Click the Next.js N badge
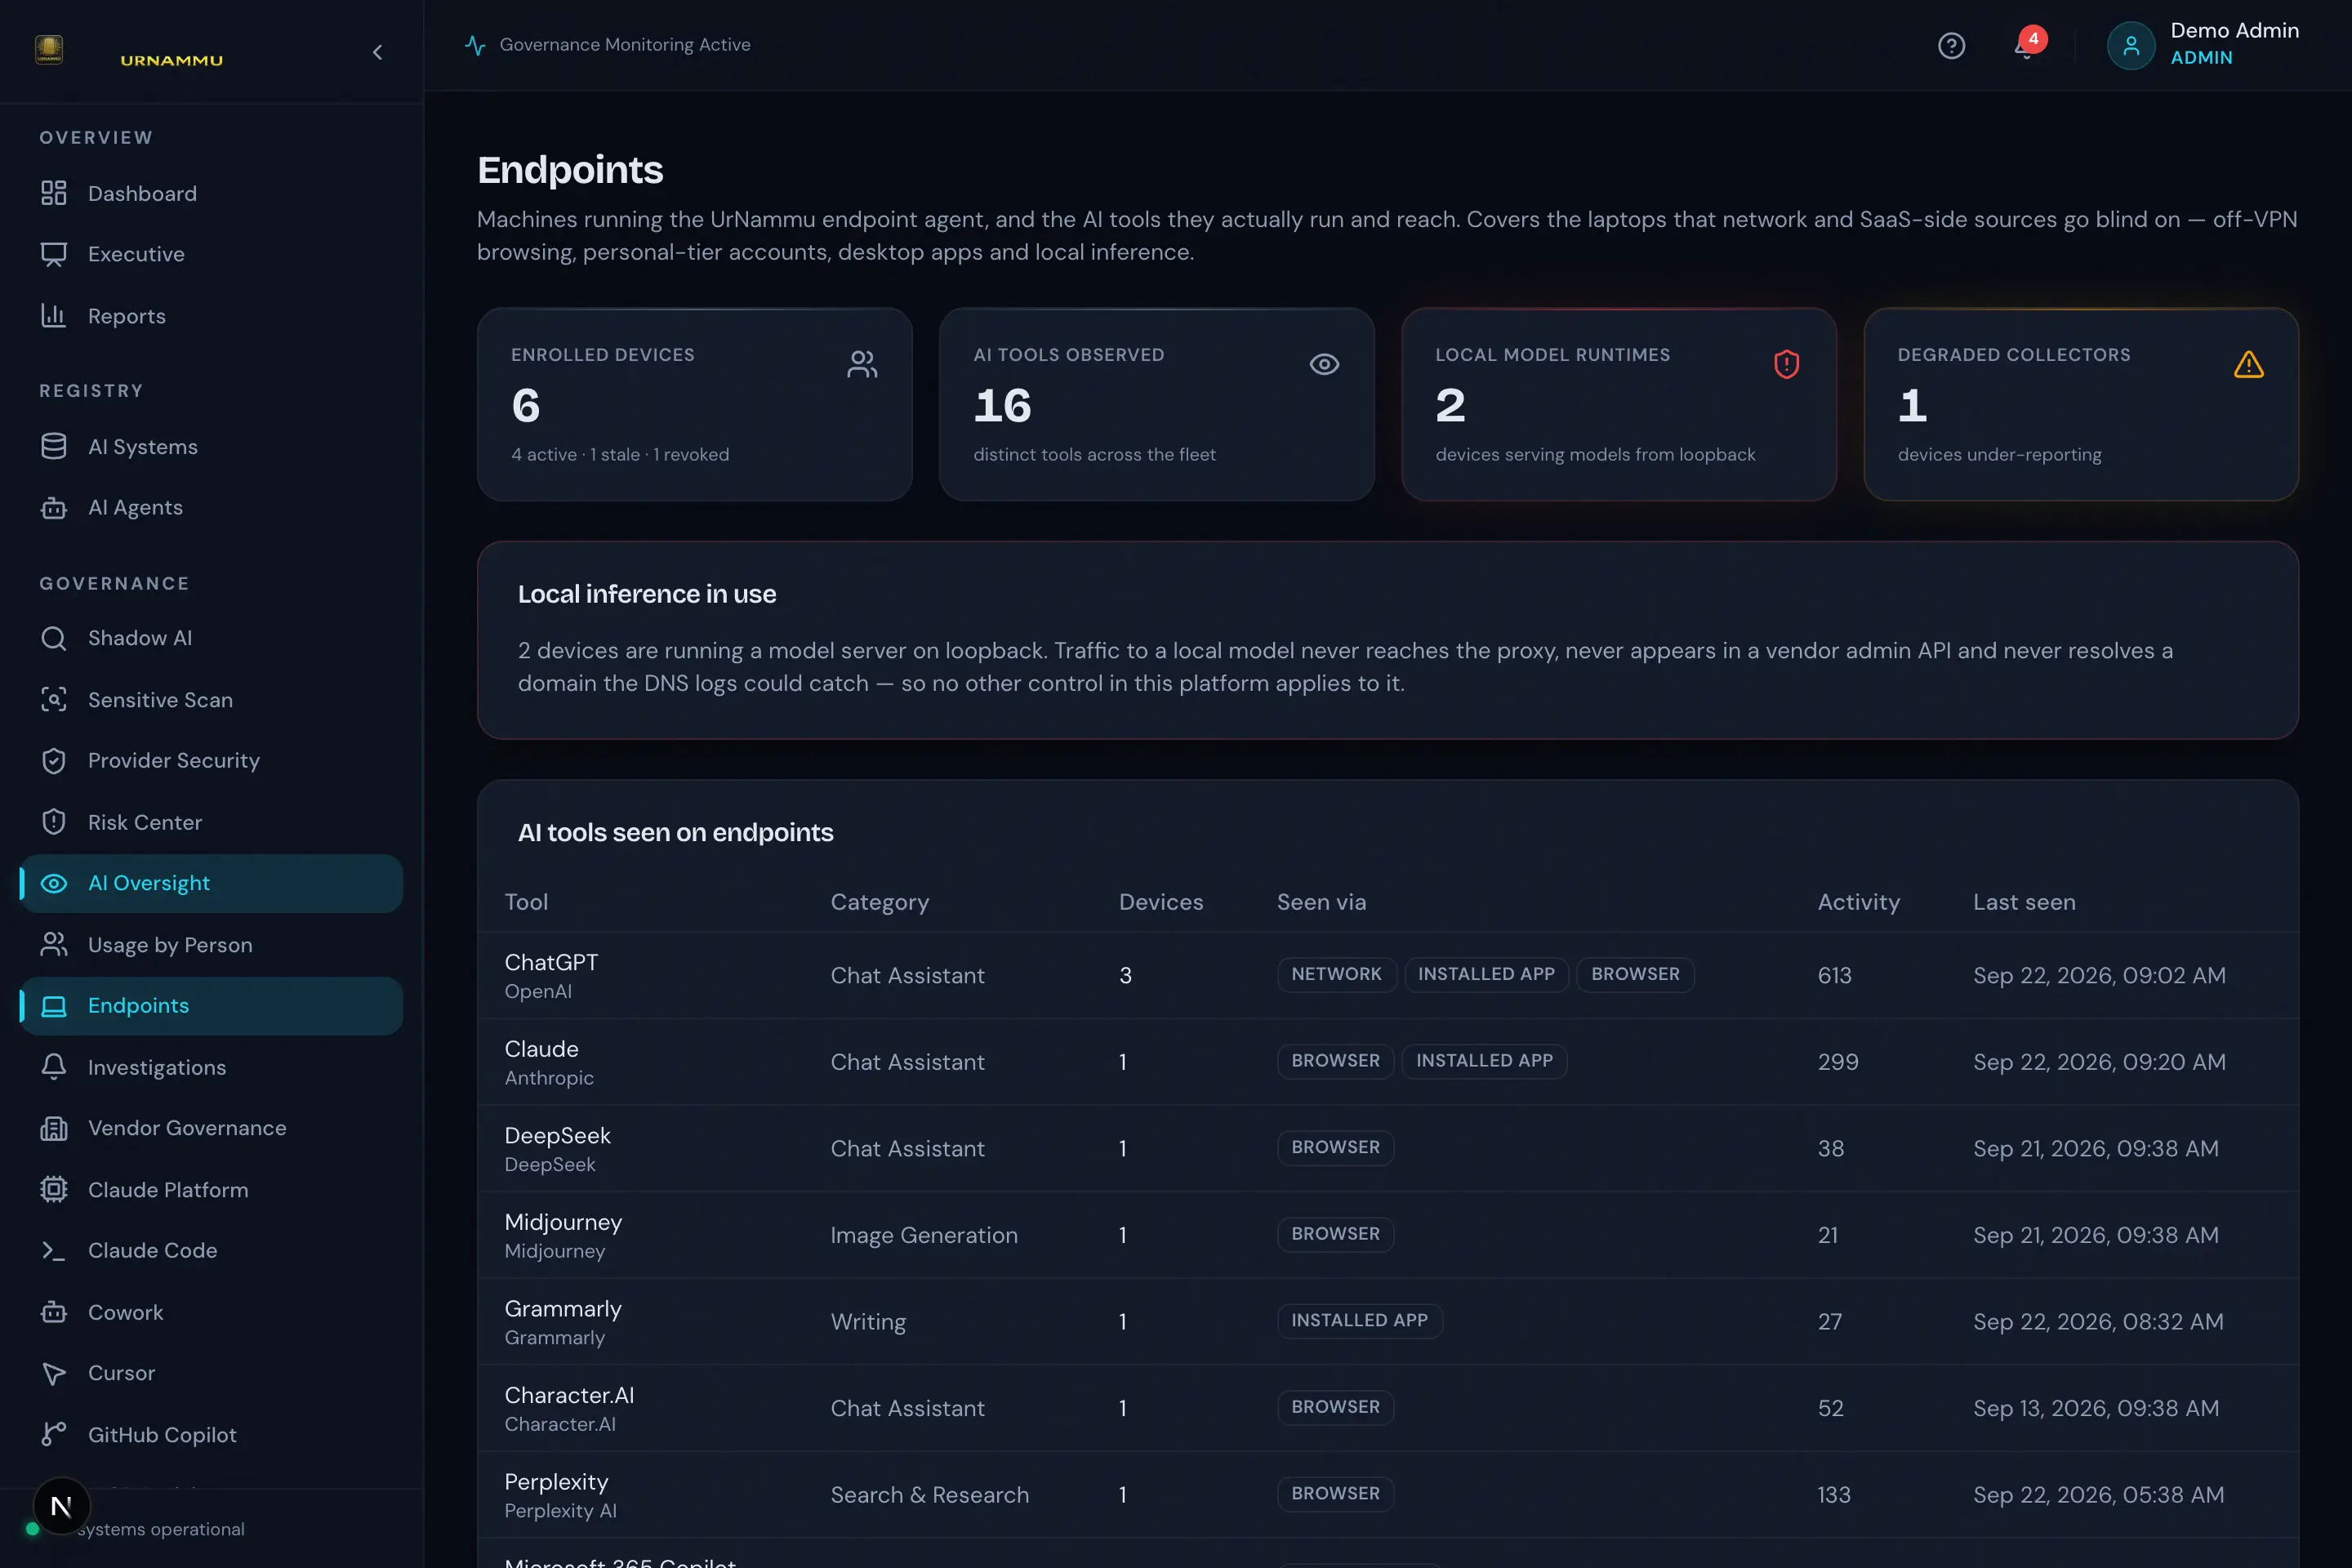 point(61,1506)
